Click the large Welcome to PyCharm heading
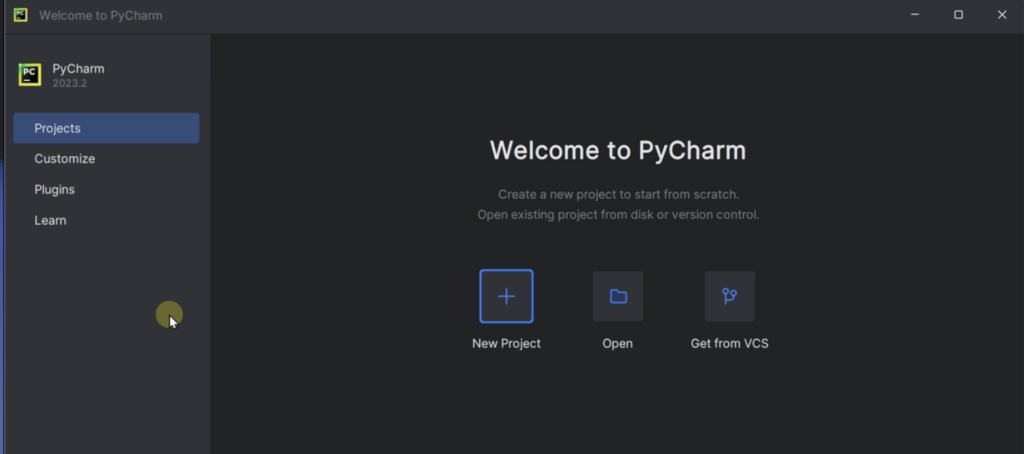Viewport: 1024px width, 454px height. pyautogui.click(x=617, y=151)
